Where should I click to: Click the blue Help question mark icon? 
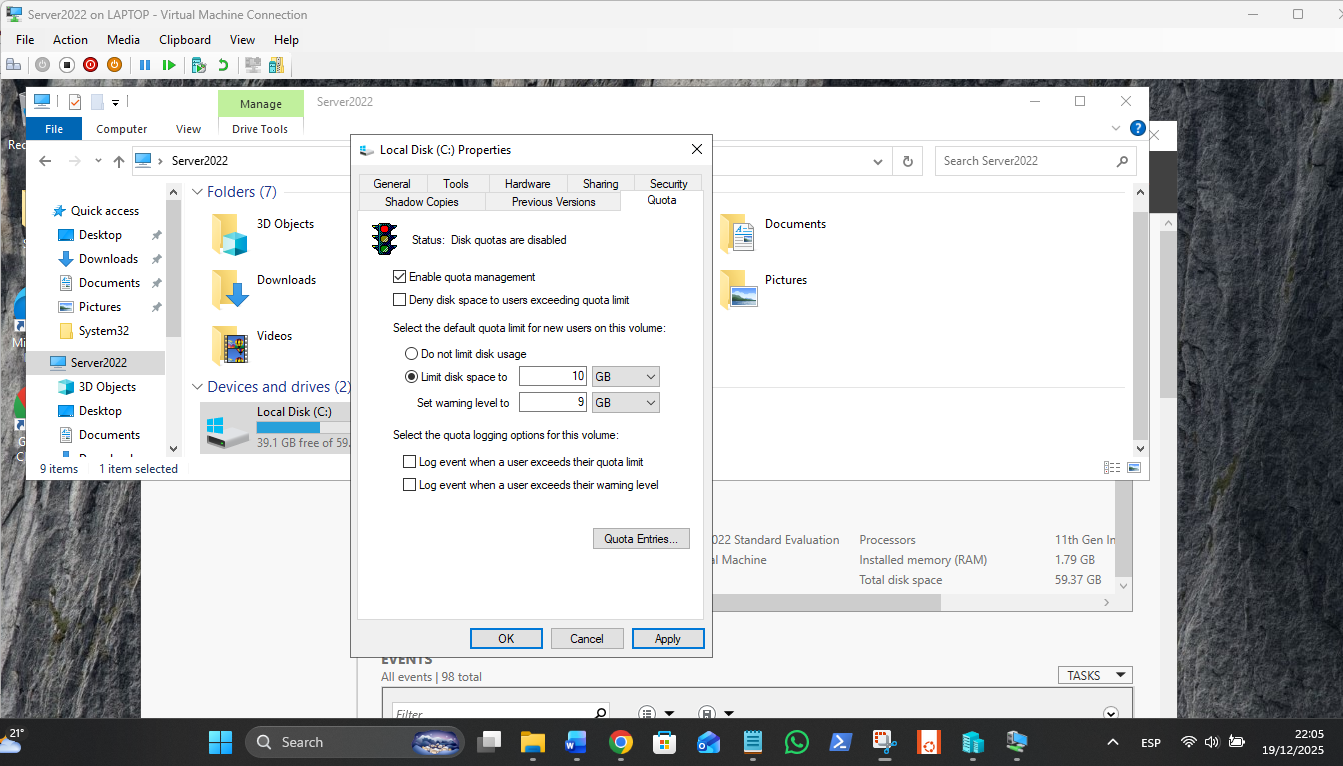(1137, 129)
